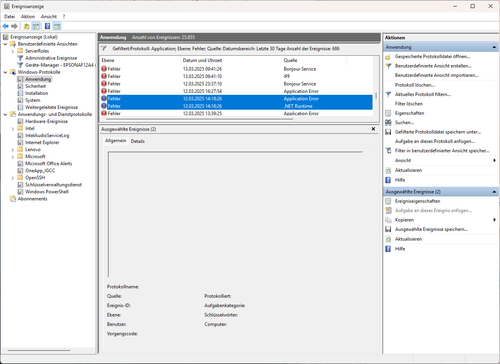Expand the ServerRoles folder
Screen dimensions: 500x364
pyautogui.click(x=13, y=51)
